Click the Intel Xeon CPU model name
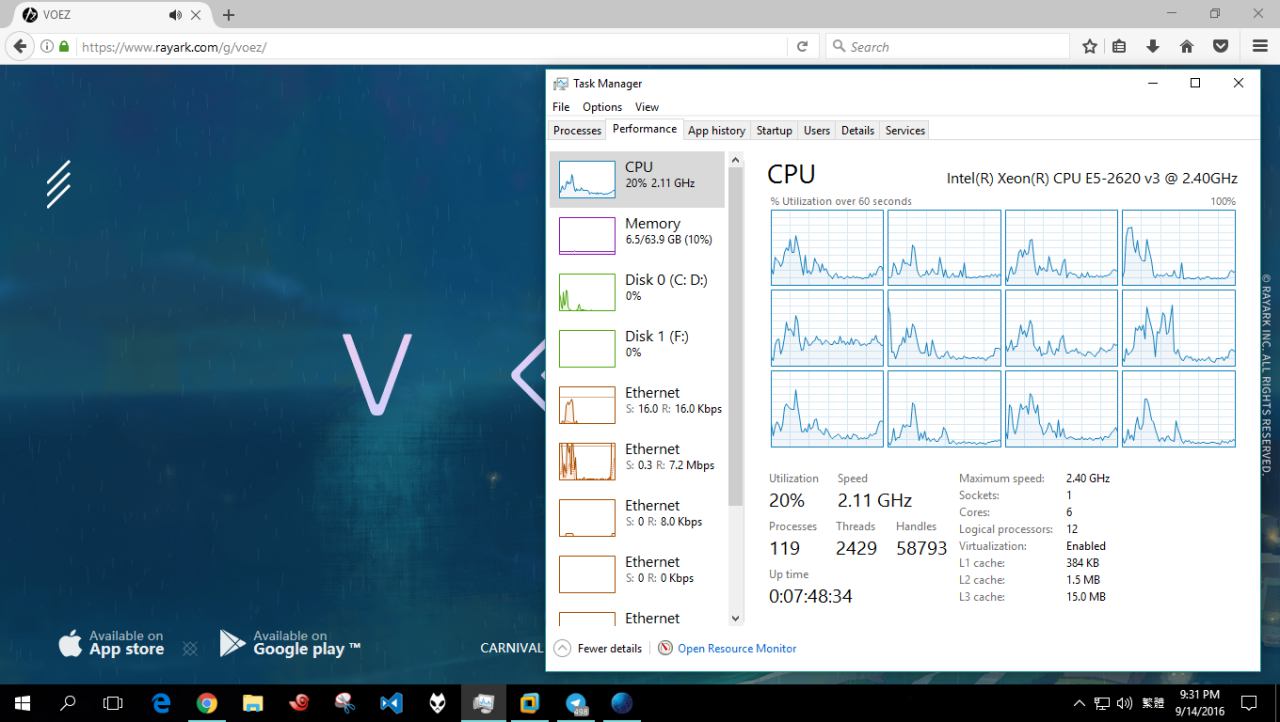This screenshot has height=722, width=1280. coord(1092,178)
